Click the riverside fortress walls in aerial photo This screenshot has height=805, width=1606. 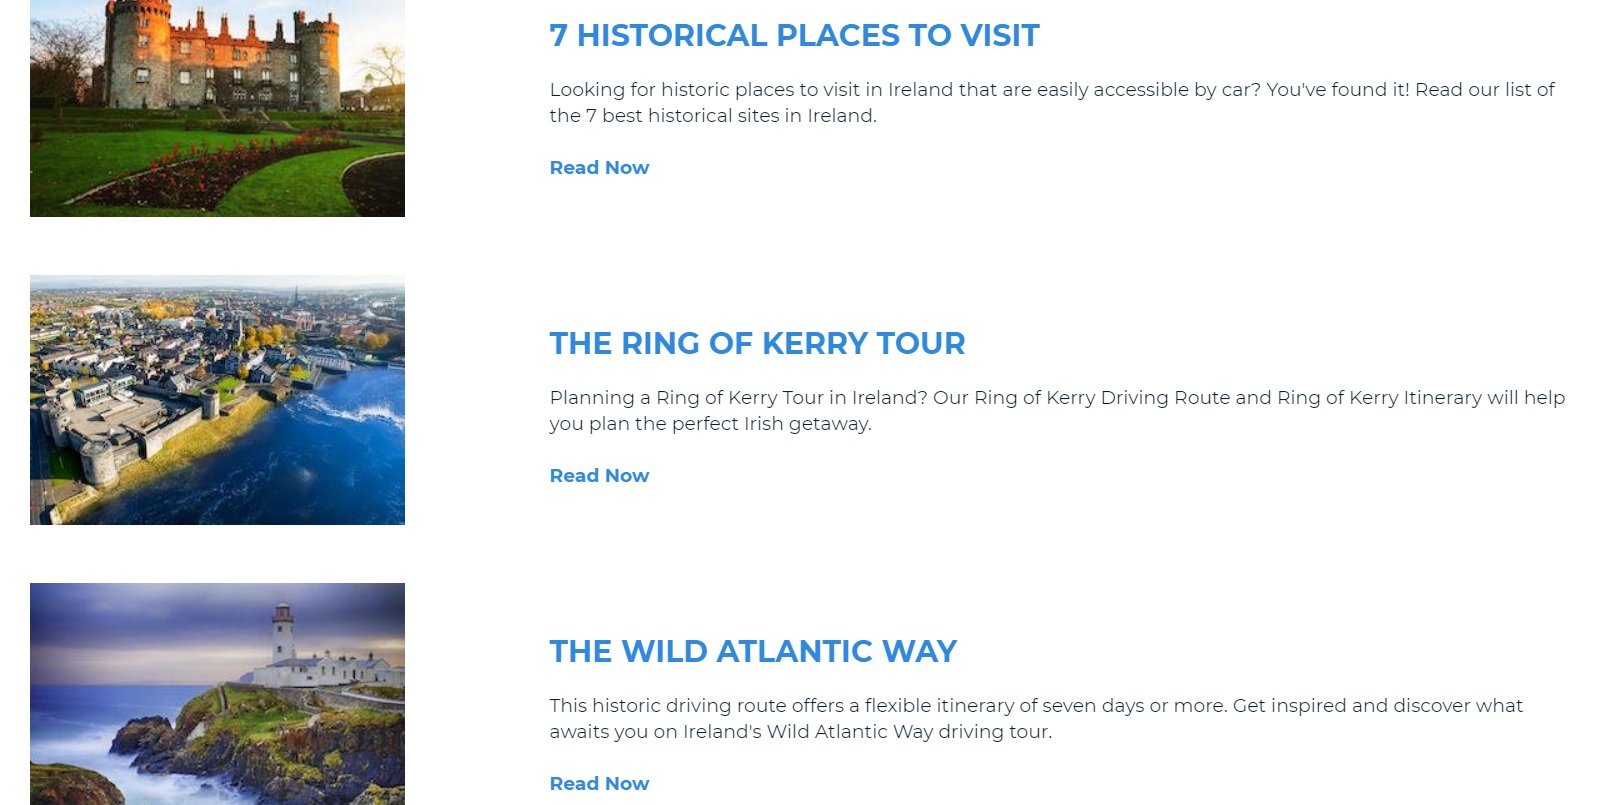130,430
